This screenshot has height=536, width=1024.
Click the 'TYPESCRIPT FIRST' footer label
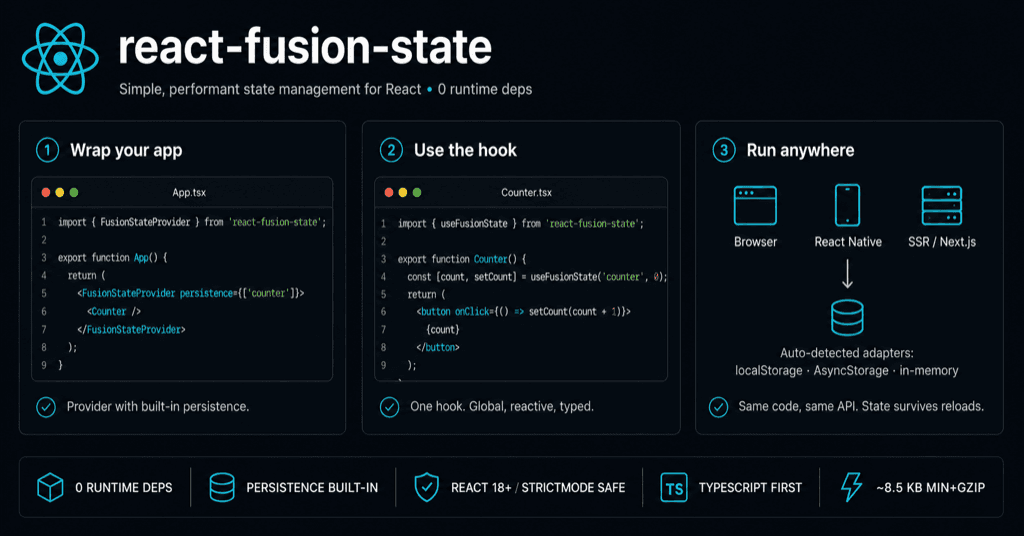tap(750, 488)
